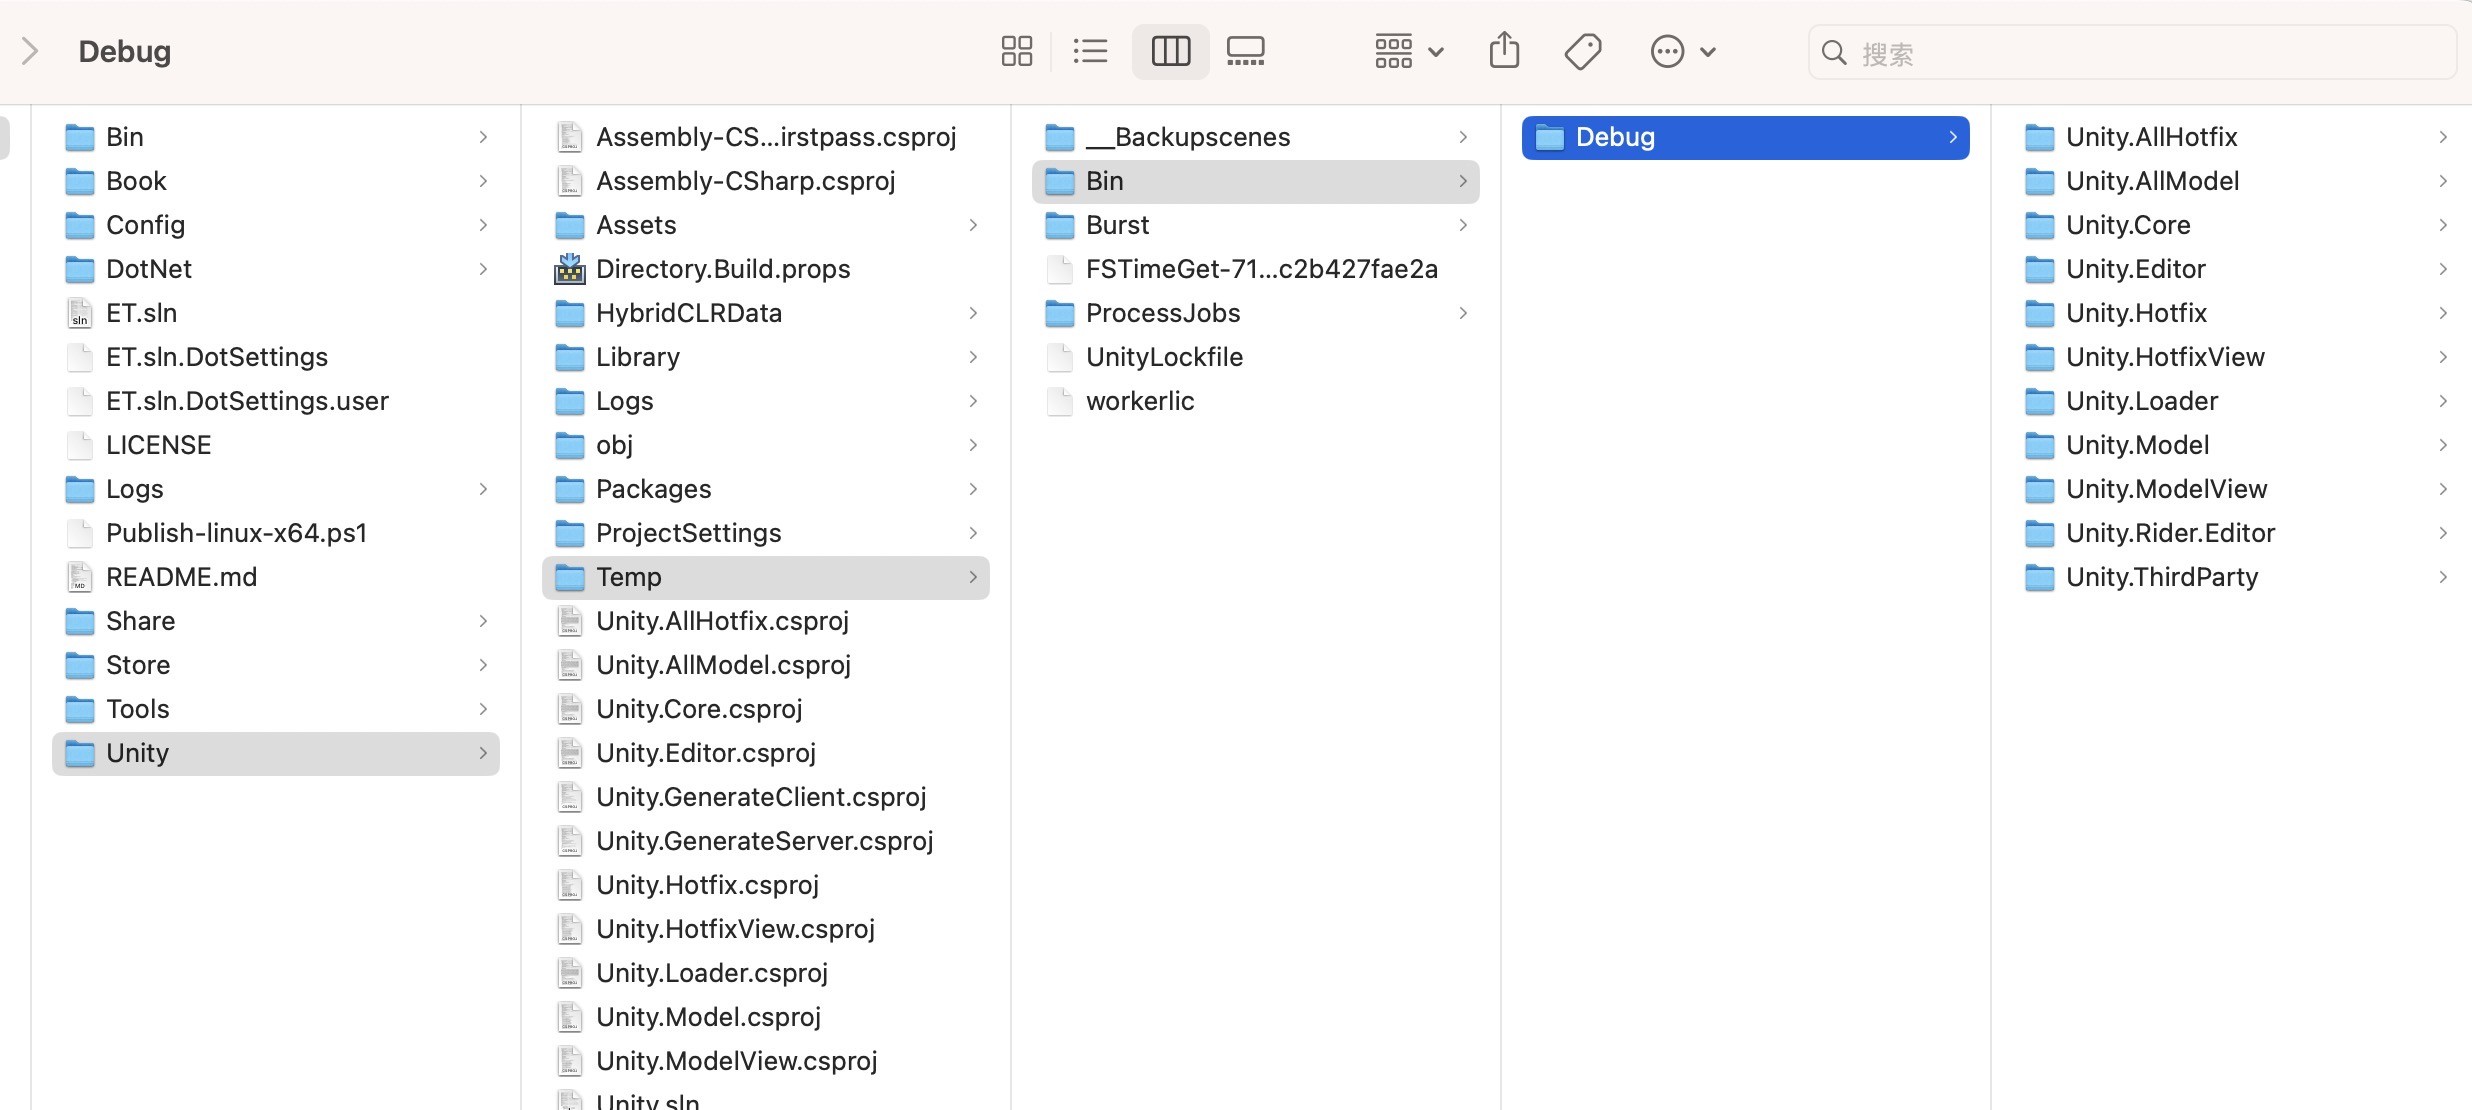
Task: Expand the Store folder chevron
Action: (x=483, y=665)
